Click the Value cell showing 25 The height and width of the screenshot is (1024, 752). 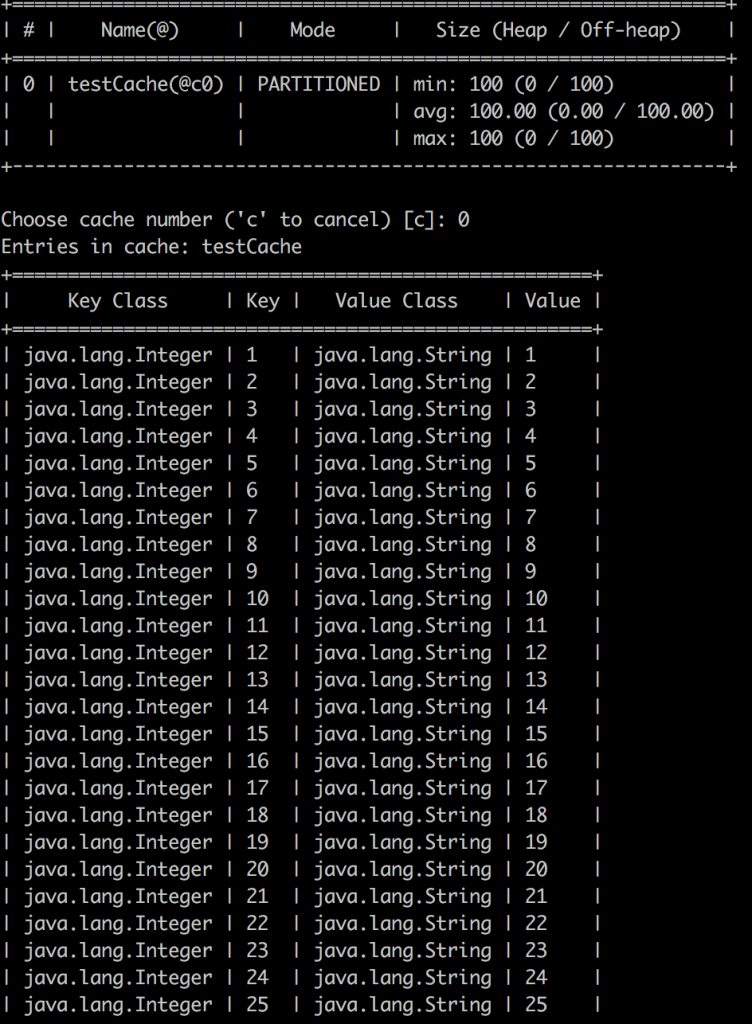(x=536, y=1005)
